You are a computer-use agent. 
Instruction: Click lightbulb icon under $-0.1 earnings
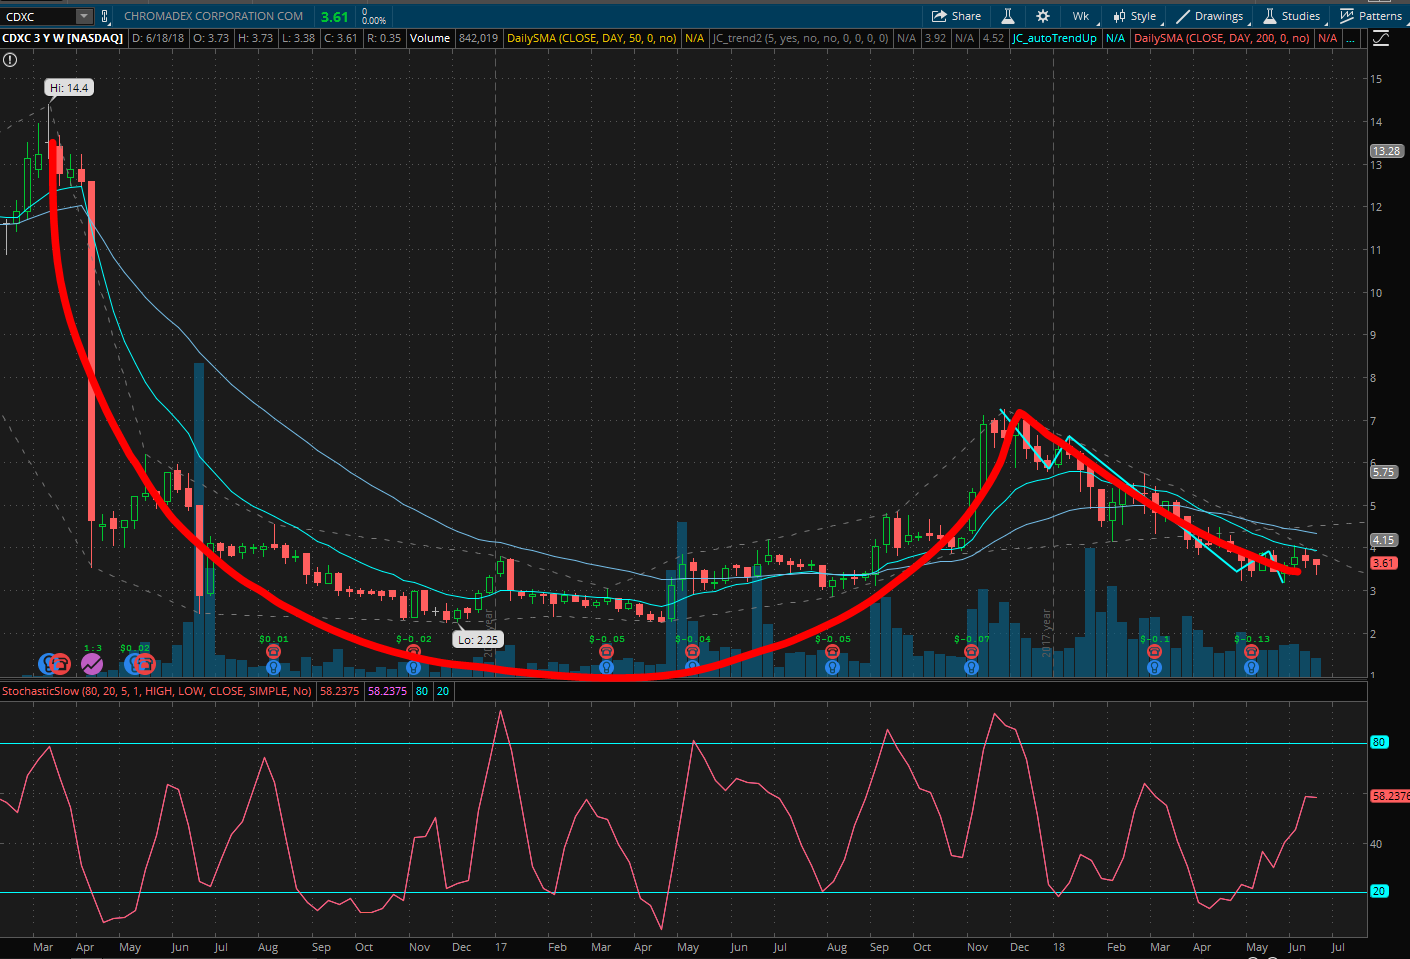1154,667
